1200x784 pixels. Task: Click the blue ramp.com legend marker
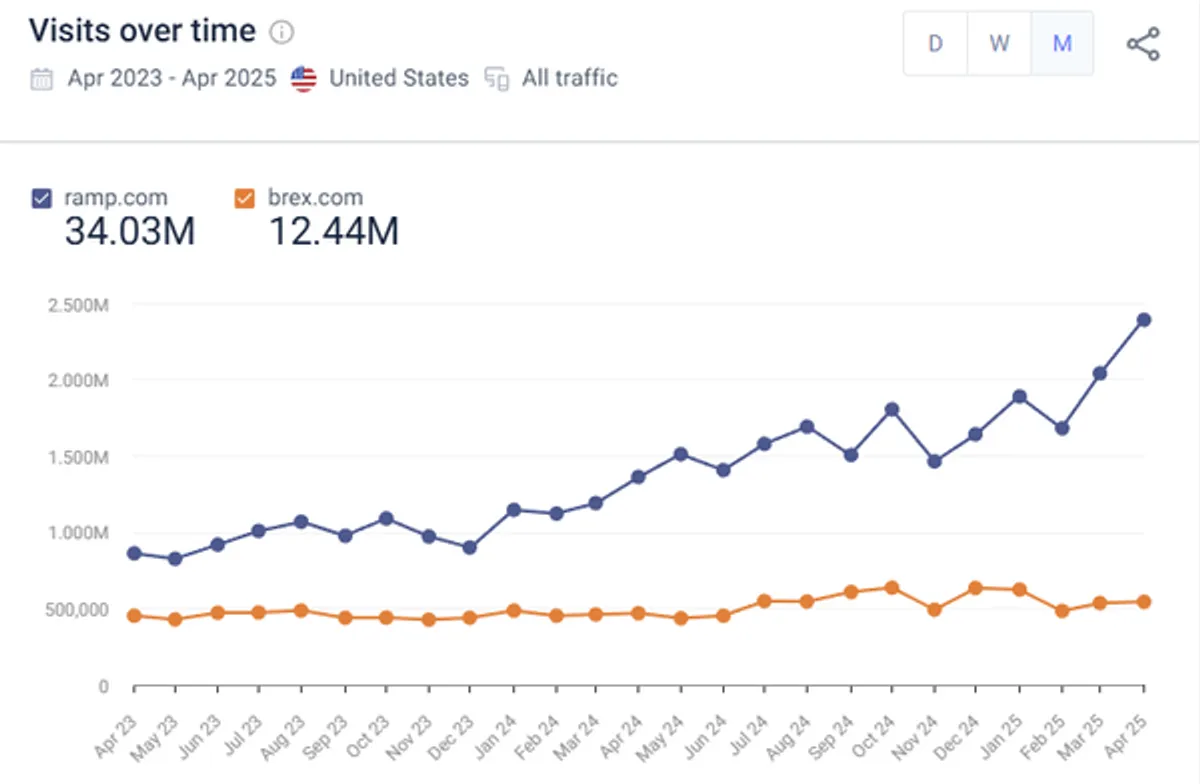pos(40,197)
